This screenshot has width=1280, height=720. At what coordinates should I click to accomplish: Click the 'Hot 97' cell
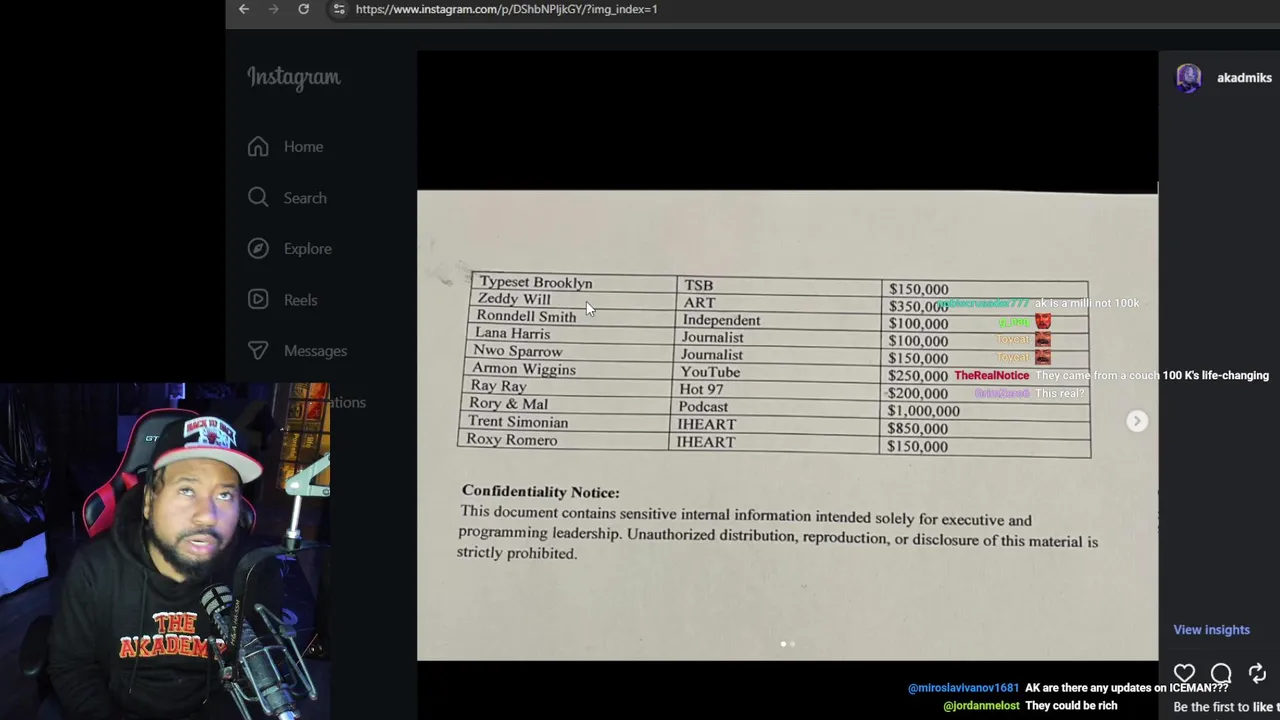coord(701,389)
